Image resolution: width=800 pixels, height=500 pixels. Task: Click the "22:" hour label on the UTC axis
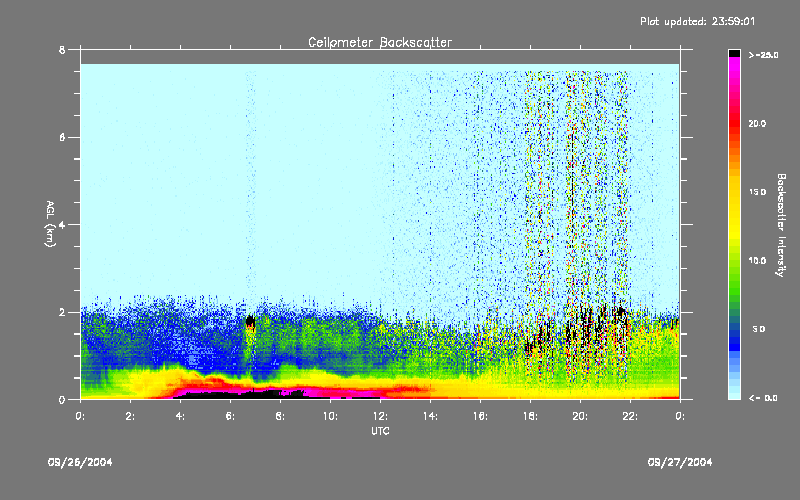tap(630, 416)
